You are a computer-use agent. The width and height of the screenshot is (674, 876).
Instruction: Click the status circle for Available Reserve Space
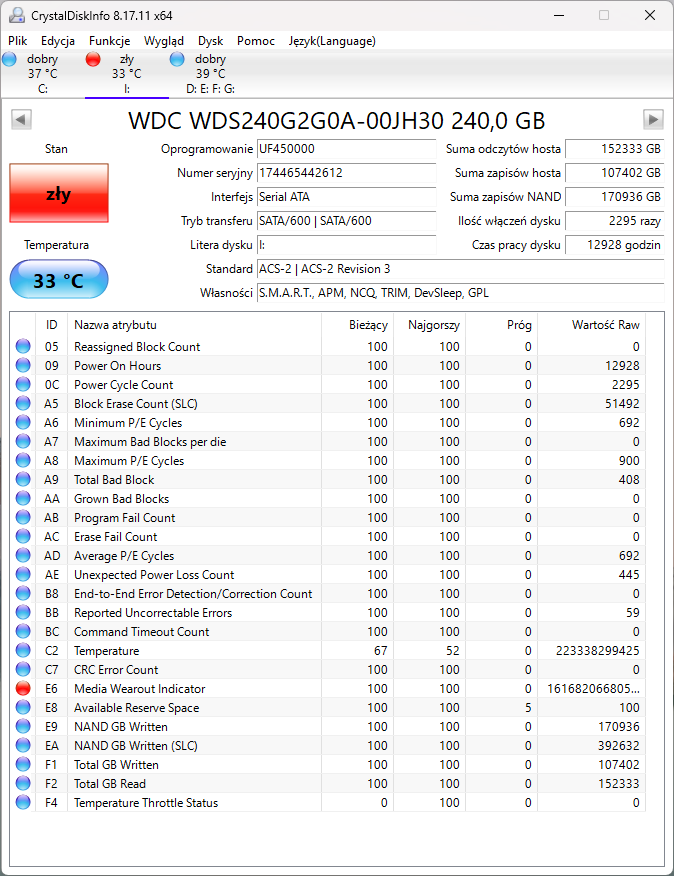point(23,707)
